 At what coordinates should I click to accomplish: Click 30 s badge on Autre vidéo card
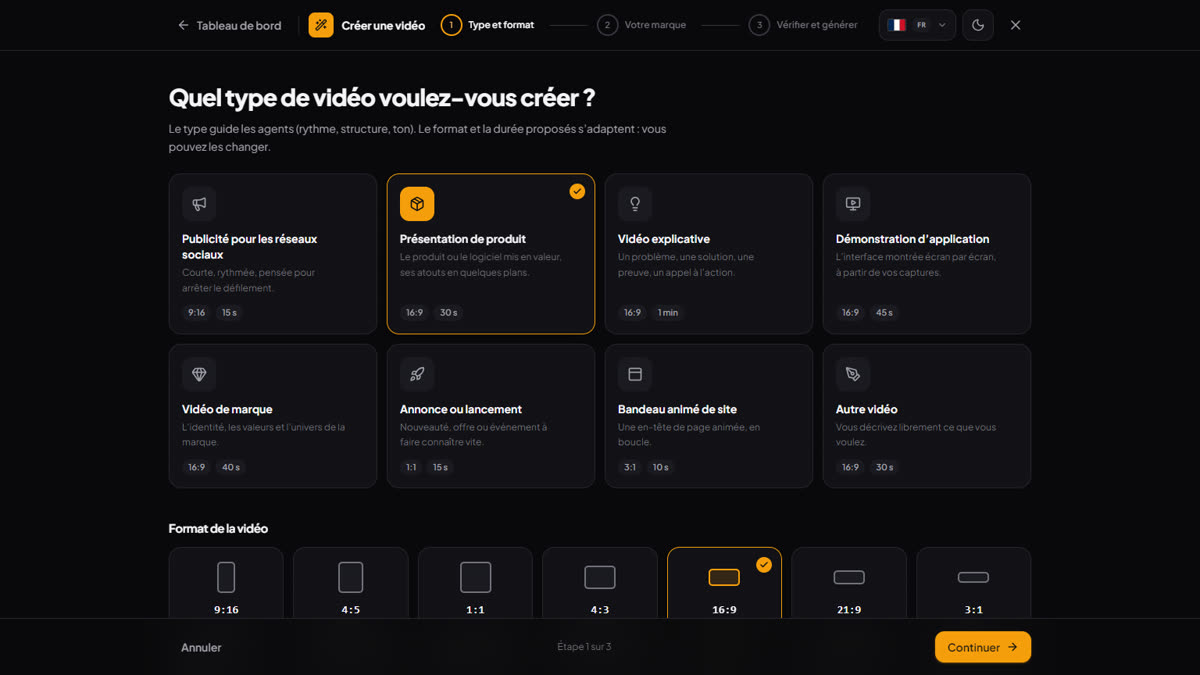tap(884, 467)
